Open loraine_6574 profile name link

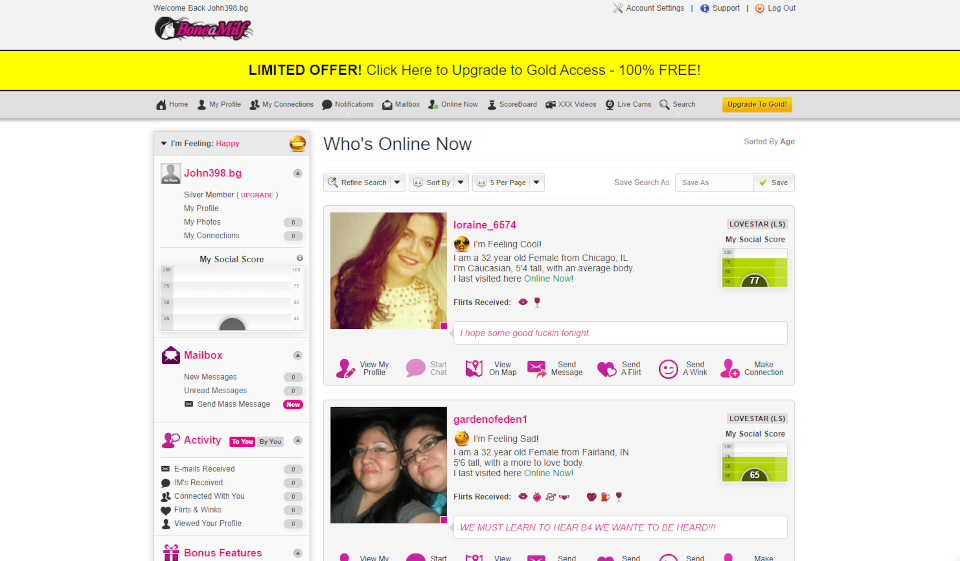coord(485,225)
